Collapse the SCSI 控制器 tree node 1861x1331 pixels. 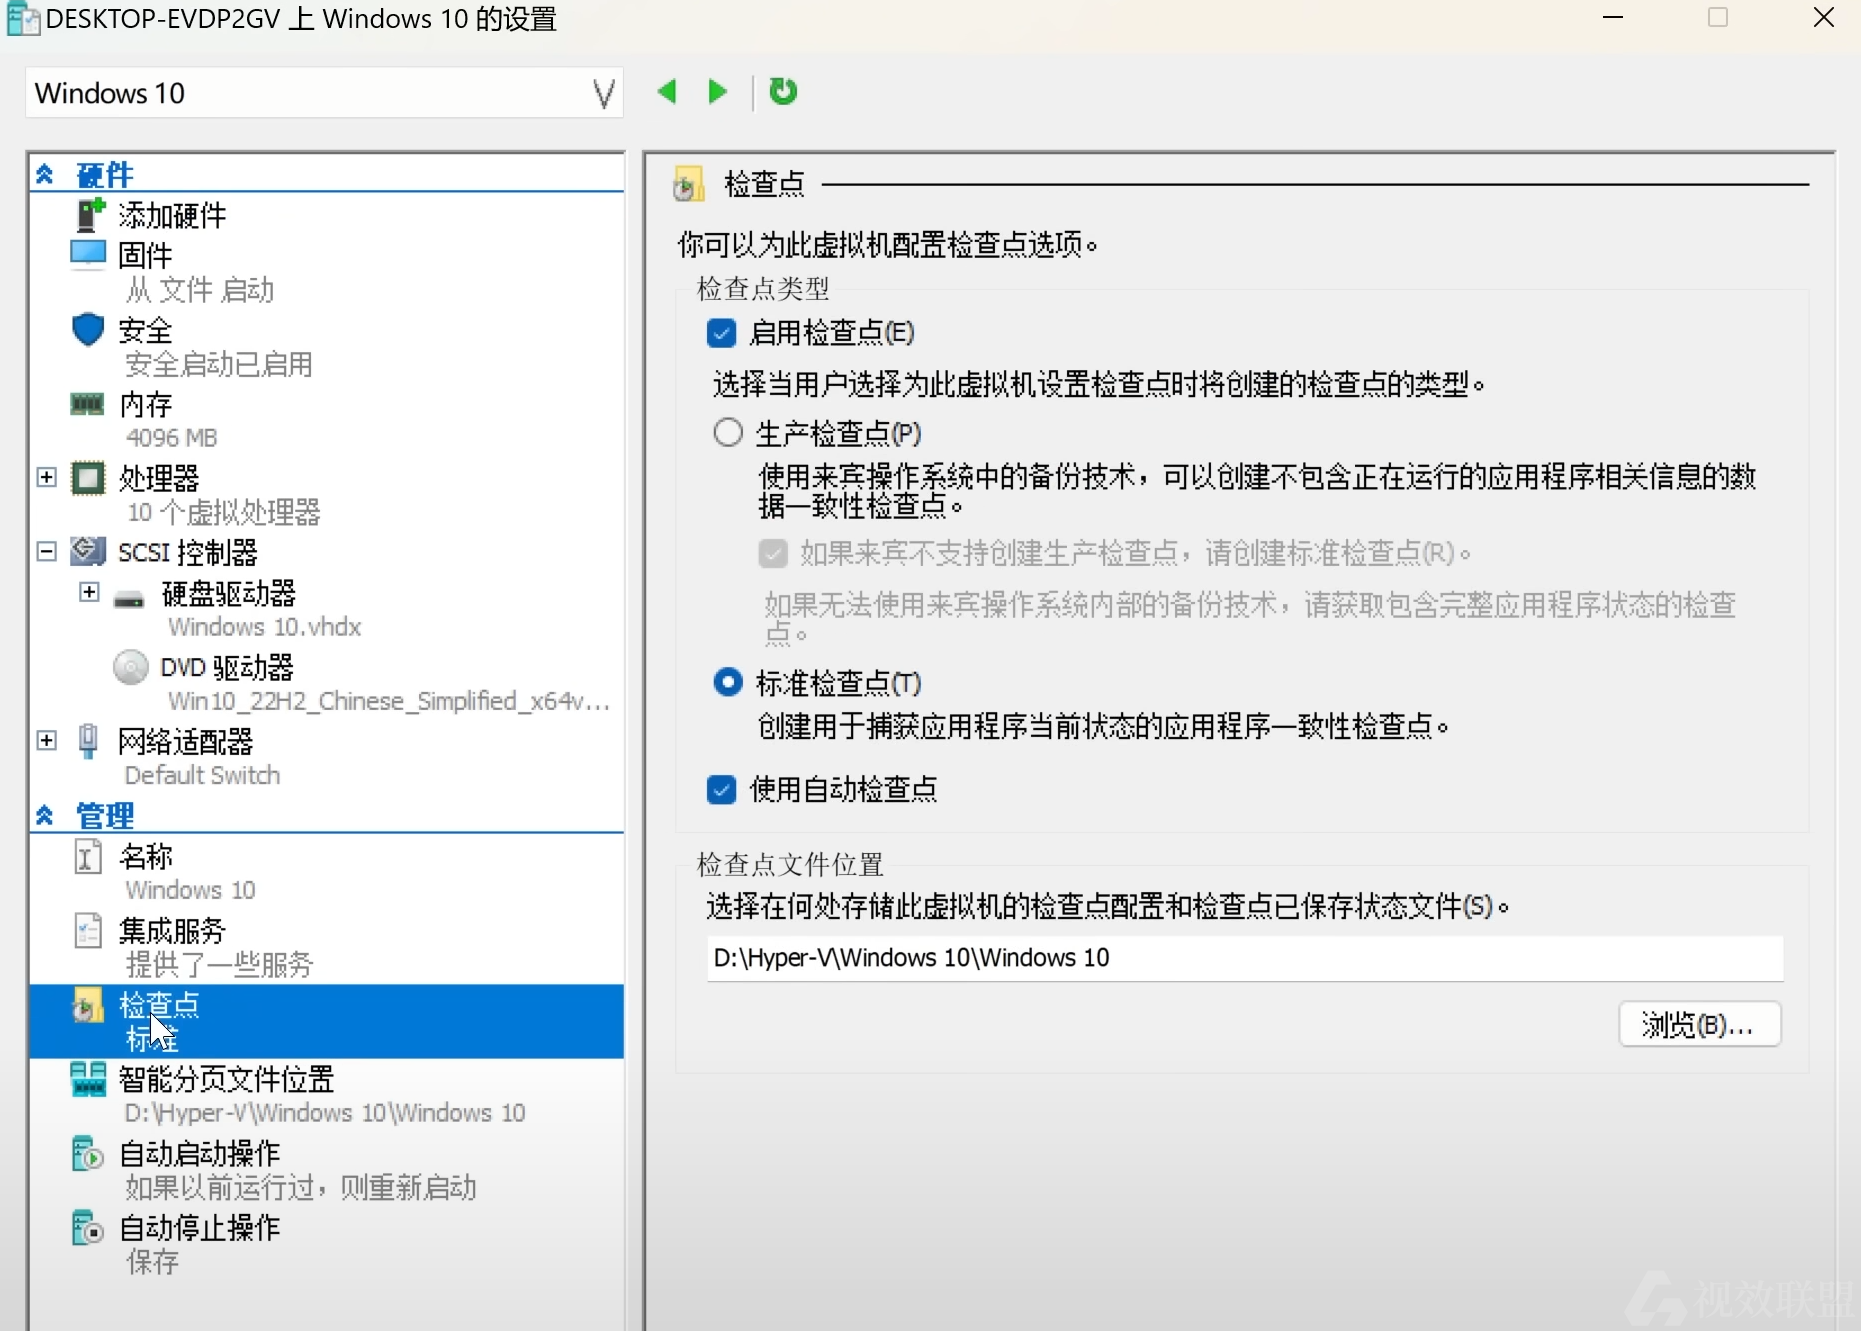[47, 551]
